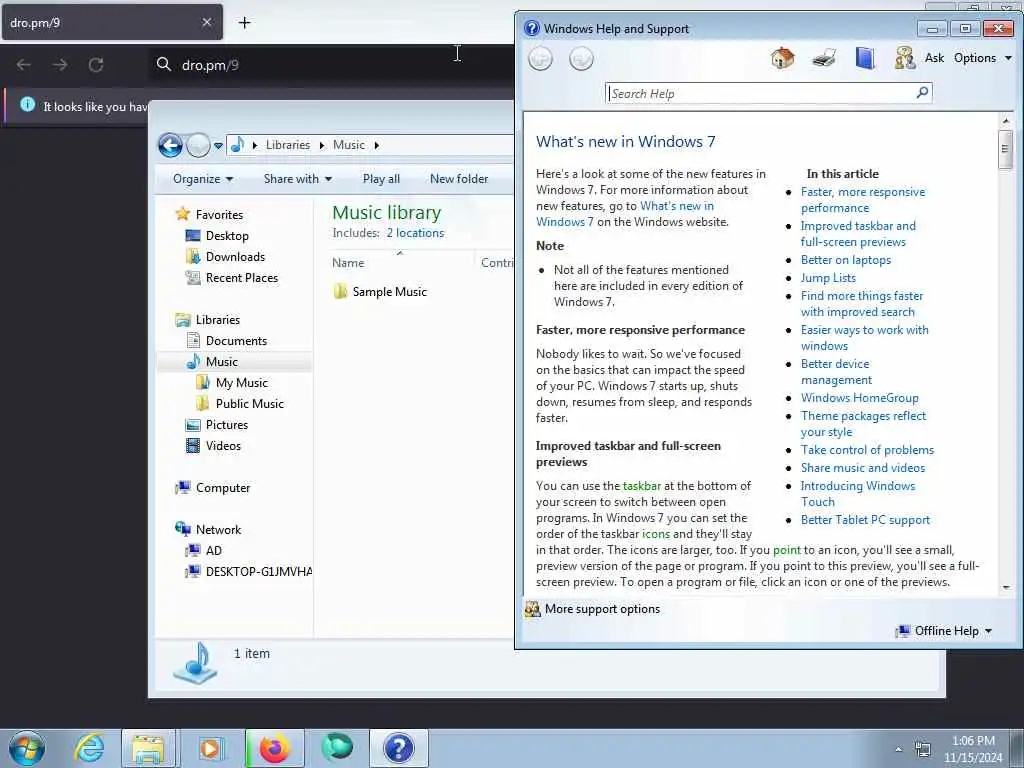The width and height of the screenshot is (1024, 768).
Task: Click New folder in Explorer toolbar
Action: (x=459, y=179)
